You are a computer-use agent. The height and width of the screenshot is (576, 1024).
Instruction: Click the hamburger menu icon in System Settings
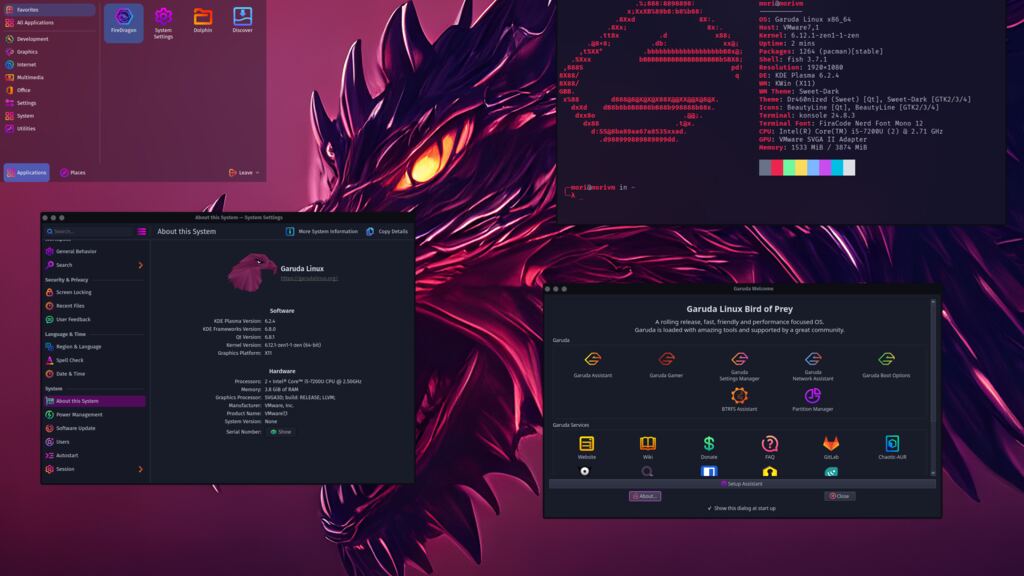click(x=142, y=231)
